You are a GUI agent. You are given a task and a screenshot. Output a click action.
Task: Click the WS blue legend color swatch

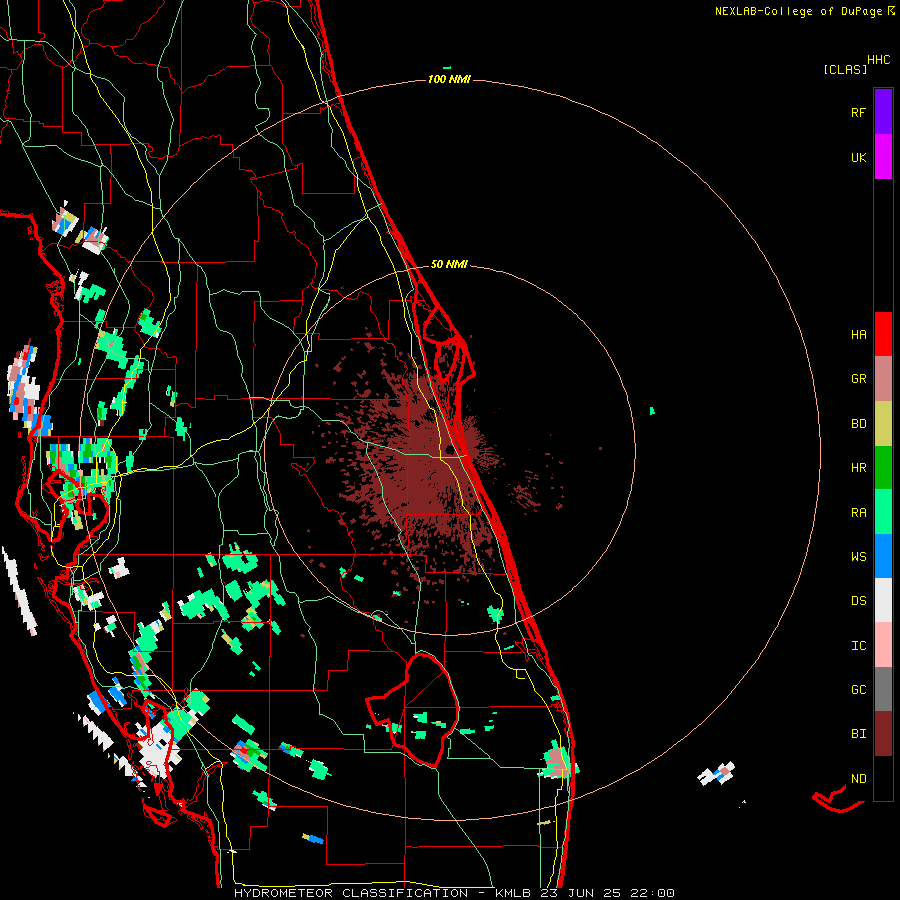(883, 556)
